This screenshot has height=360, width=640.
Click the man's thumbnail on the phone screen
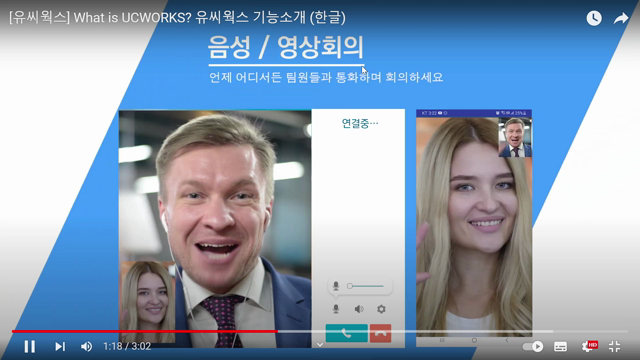click(515, 137)
